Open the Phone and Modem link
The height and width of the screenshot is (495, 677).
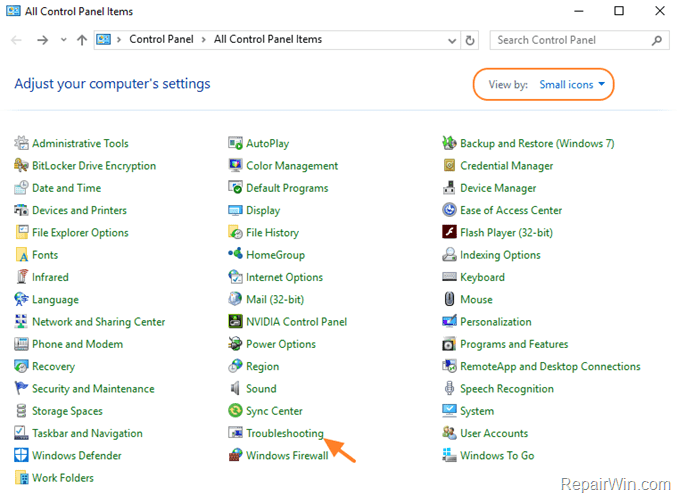coord(77,344)
